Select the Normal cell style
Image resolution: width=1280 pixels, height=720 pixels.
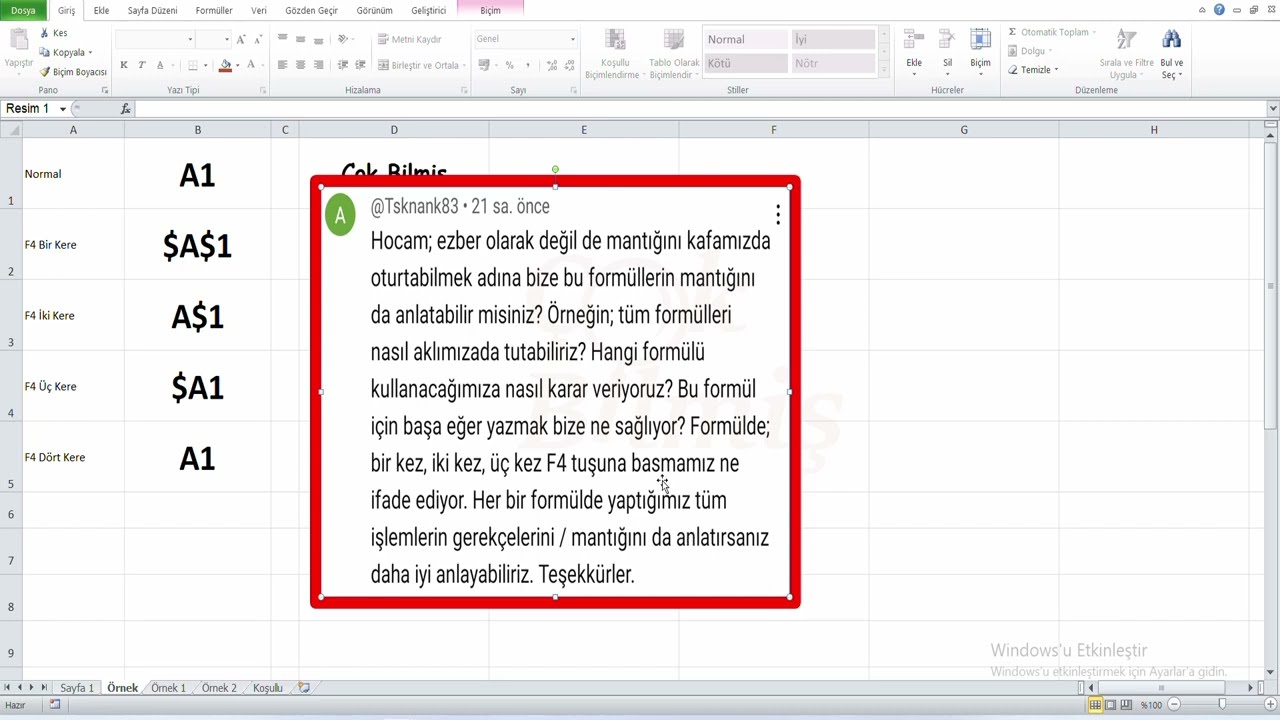[746, 39]
